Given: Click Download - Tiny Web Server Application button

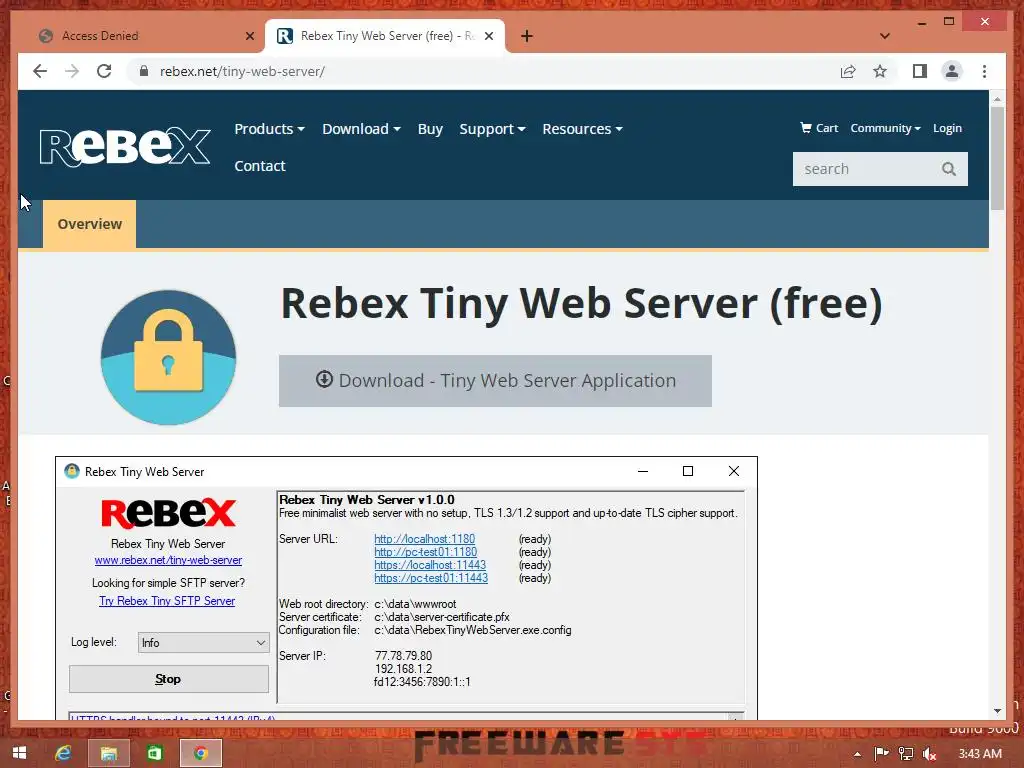Looking at the screenshot, I should click(495, 381).
